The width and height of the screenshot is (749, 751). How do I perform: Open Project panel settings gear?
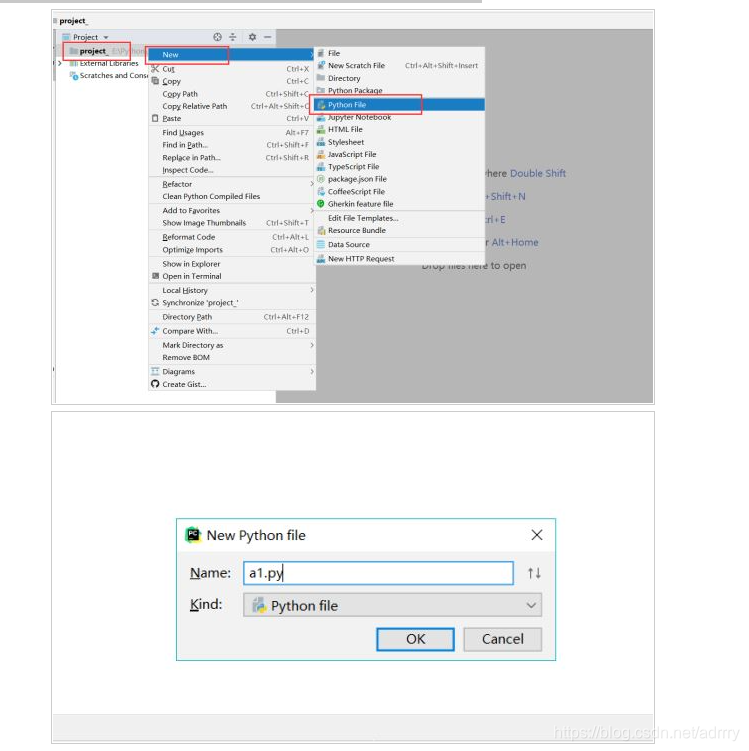point(252,37)
